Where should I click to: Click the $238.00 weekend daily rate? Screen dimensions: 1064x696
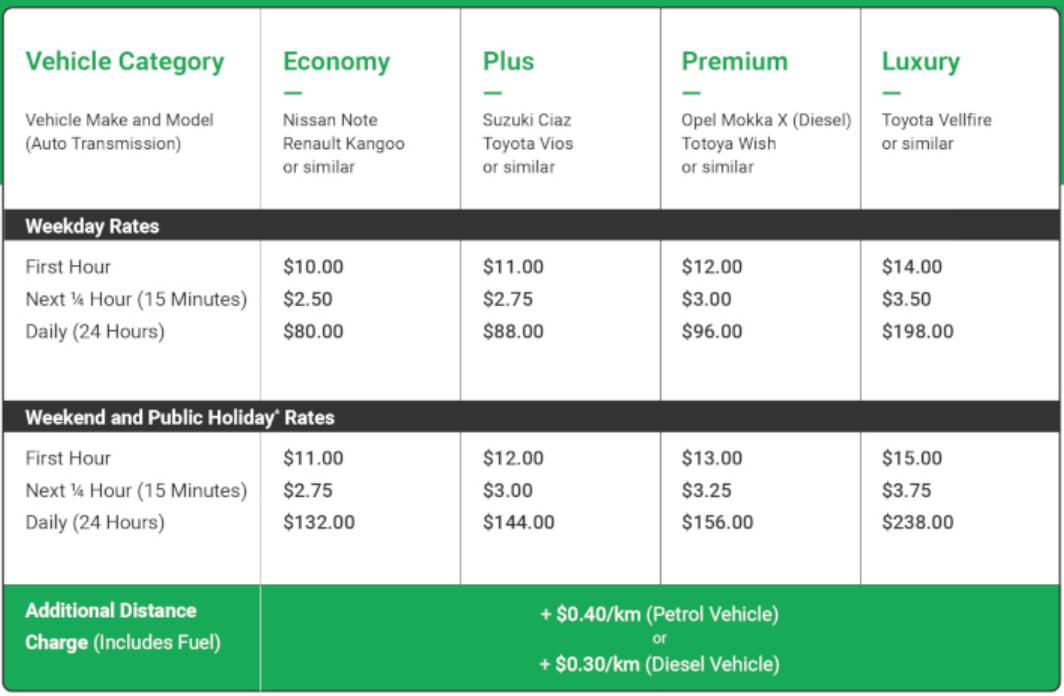918,522
